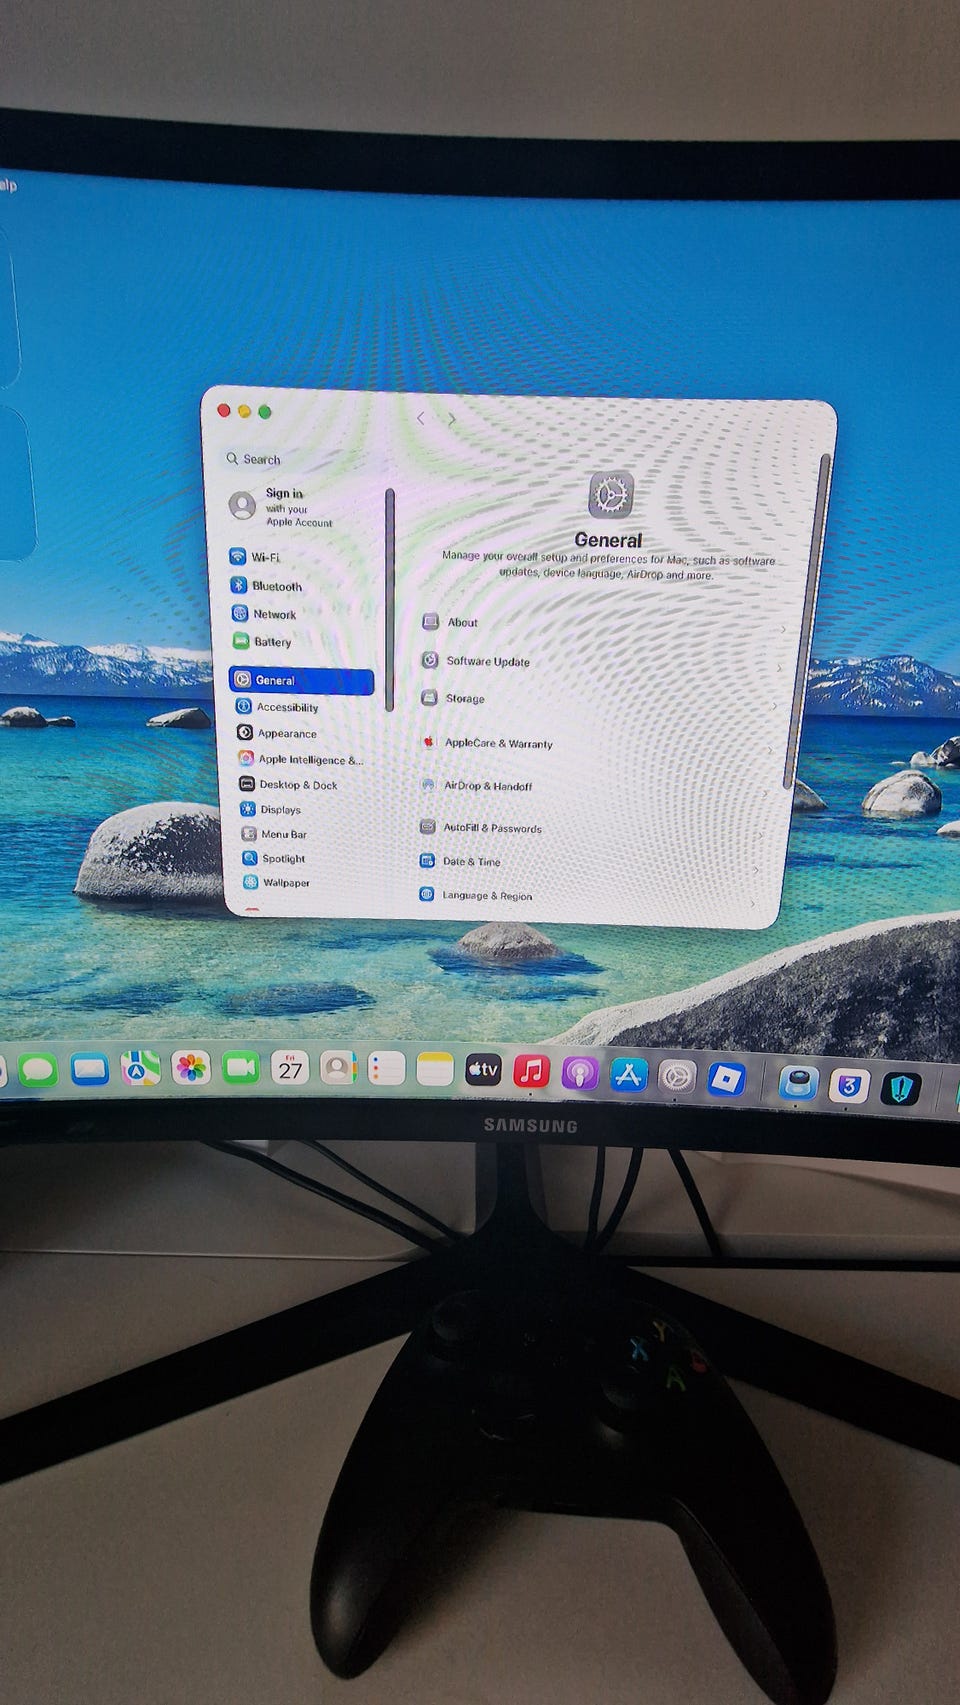Open Messages from the Dock
This screenshot has height=1705, width=960.
click(x=37, y=1069)
